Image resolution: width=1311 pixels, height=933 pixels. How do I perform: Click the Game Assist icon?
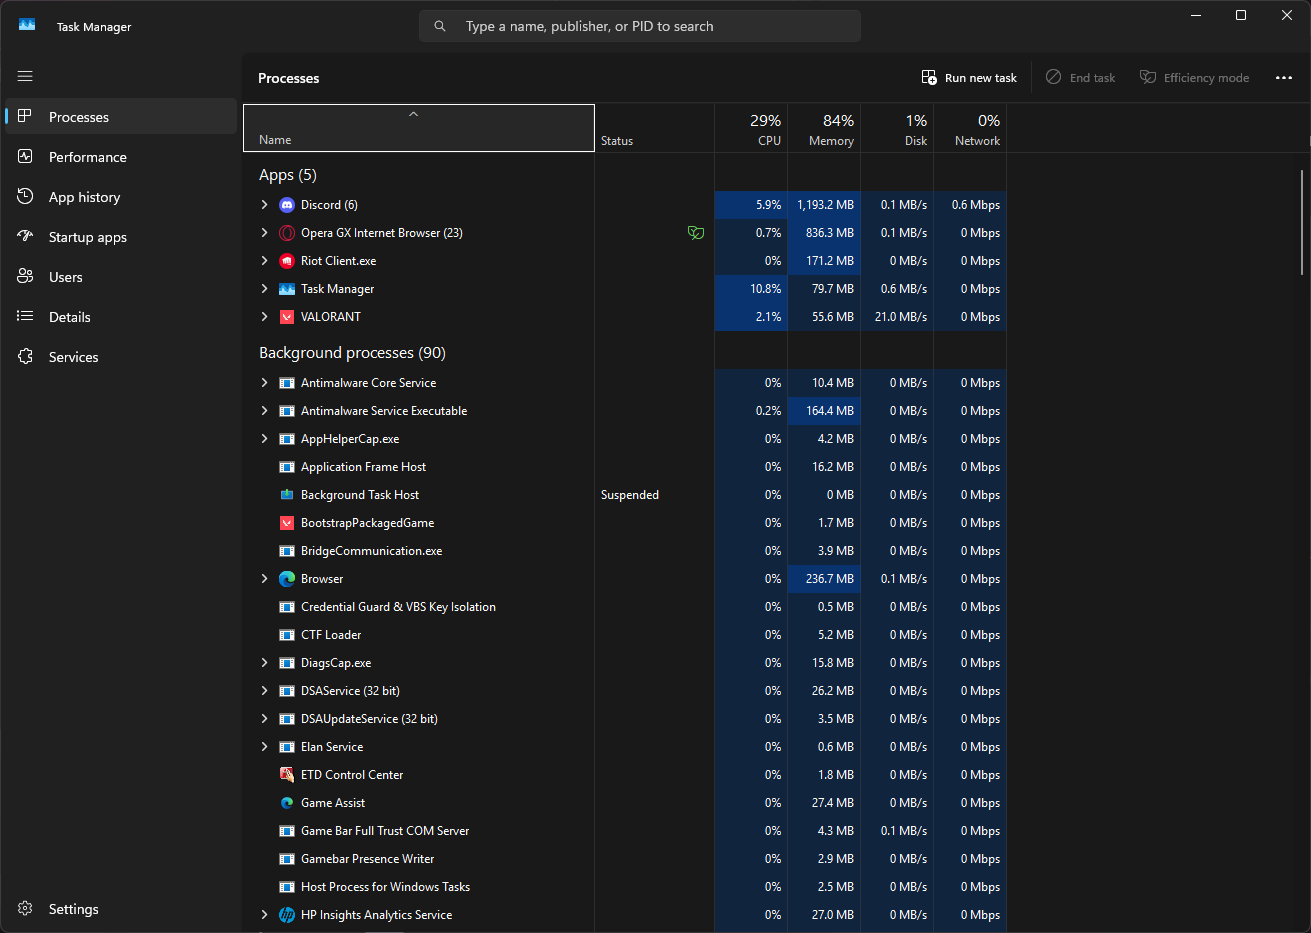287,803
